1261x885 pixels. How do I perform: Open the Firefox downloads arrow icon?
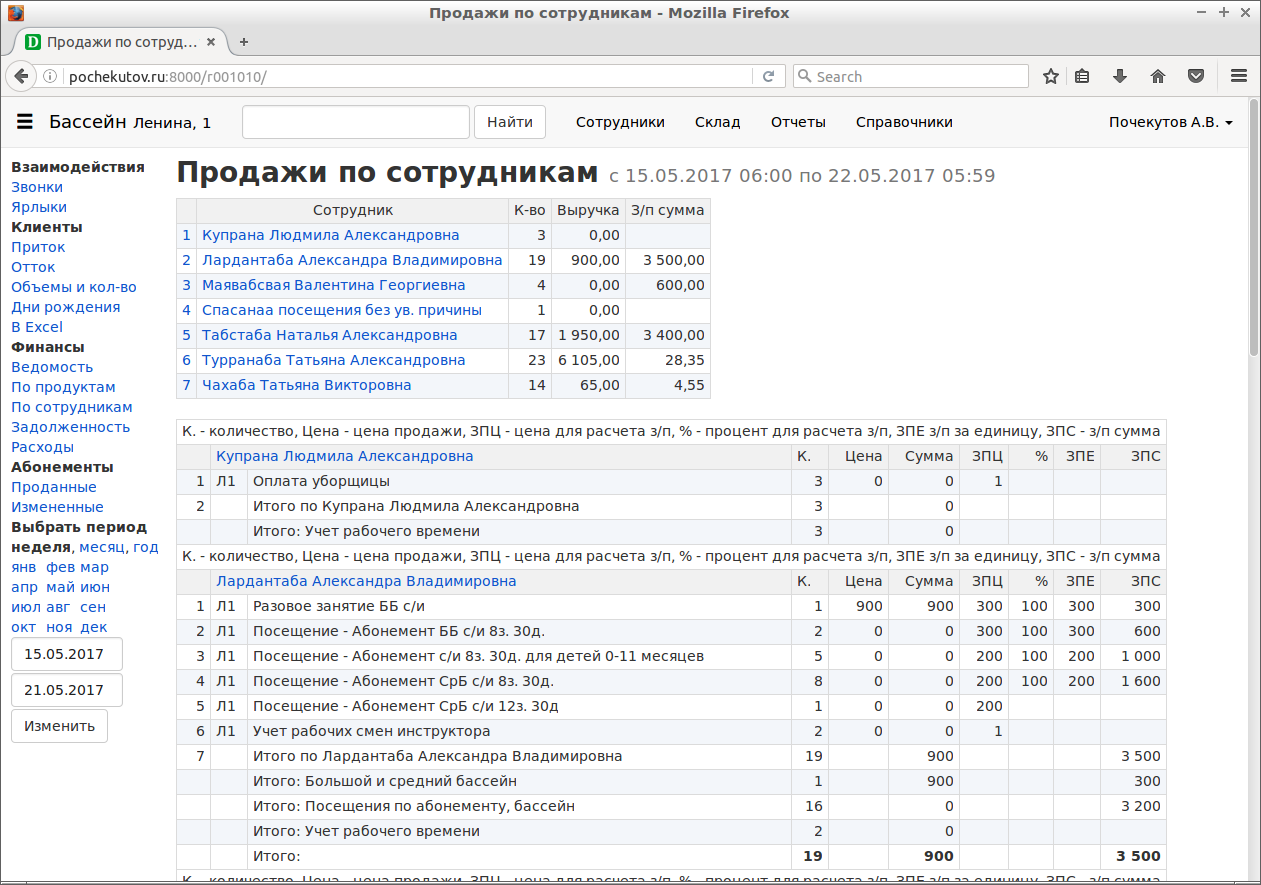pyautogui.click(x=1120, y=76)
